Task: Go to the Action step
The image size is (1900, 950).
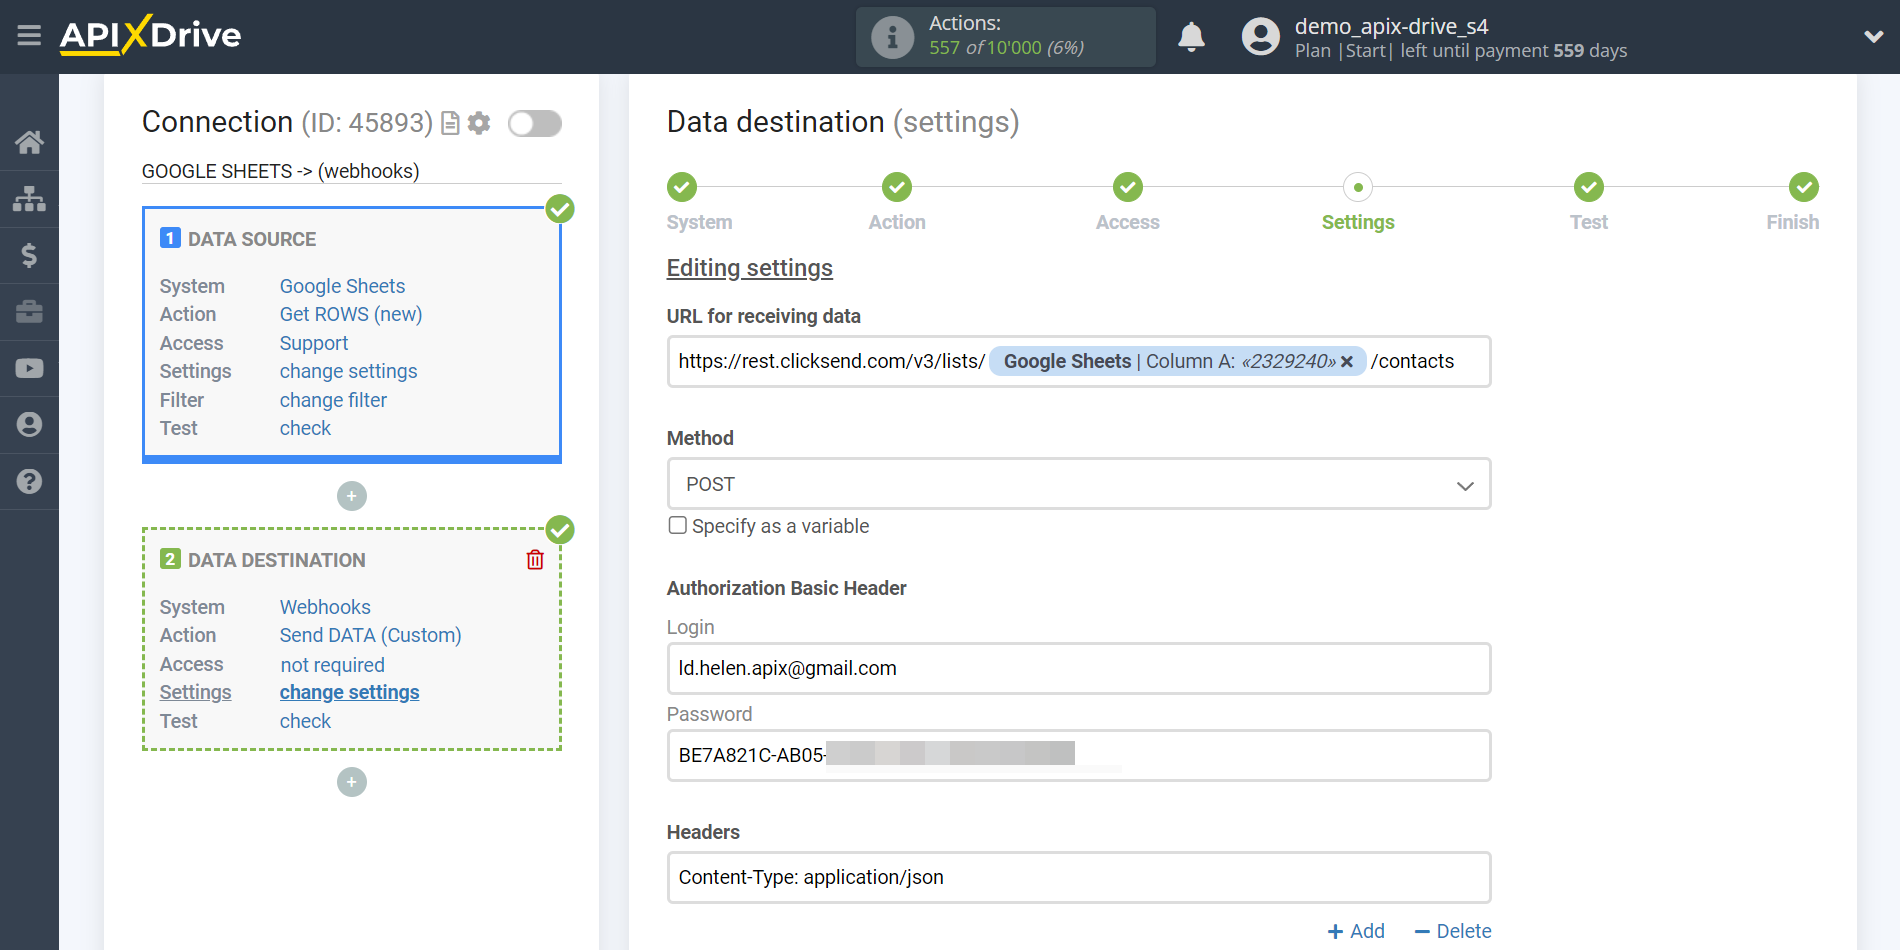Action: click(897, 187)
